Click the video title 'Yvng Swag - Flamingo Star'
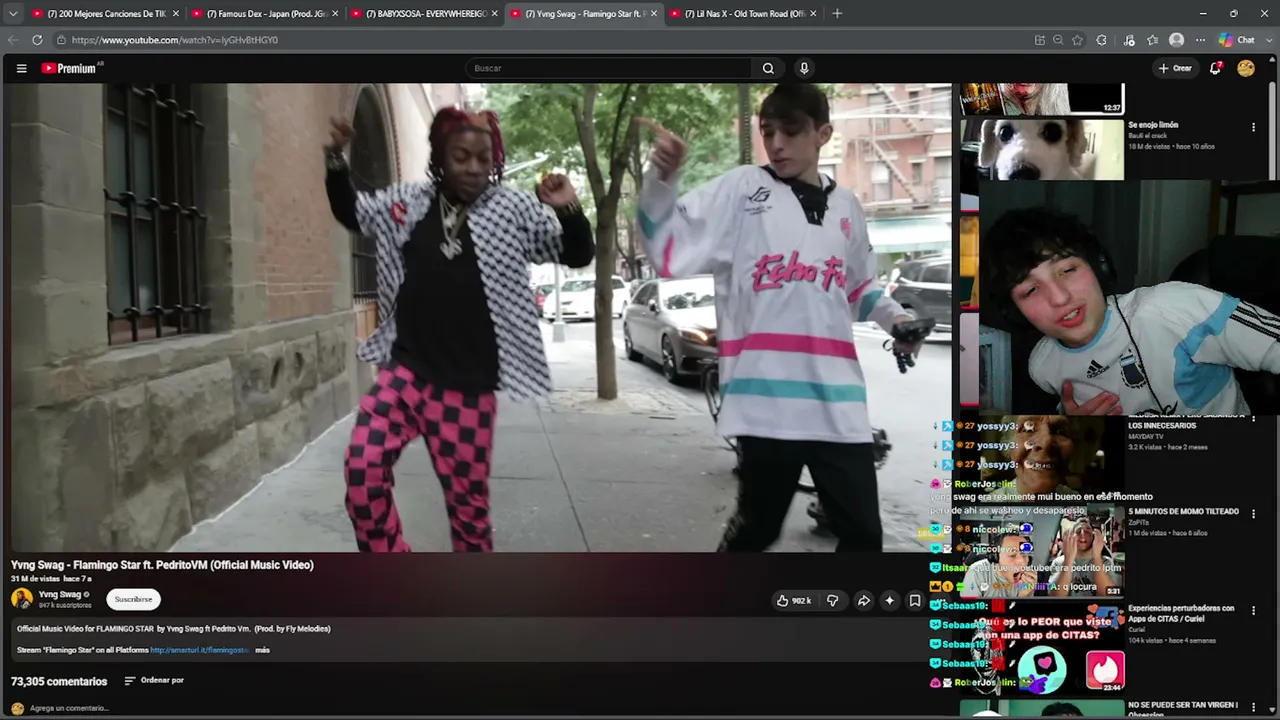 point(162,565)
